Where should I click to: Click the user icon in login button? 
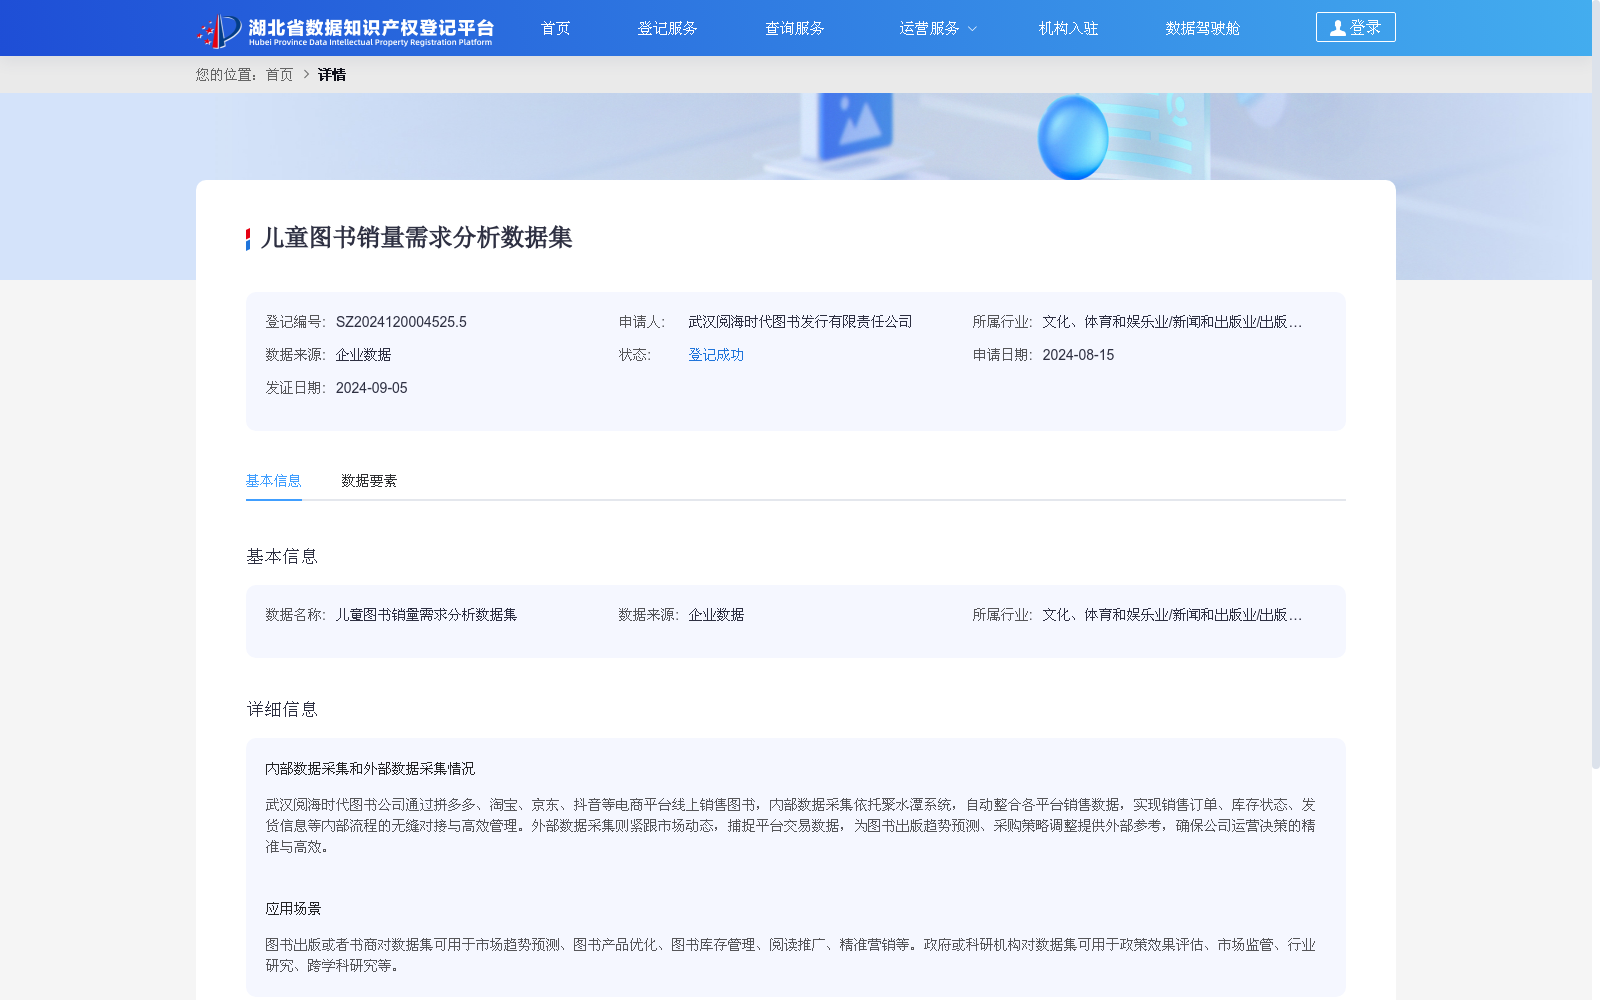tap(1337, 28)
